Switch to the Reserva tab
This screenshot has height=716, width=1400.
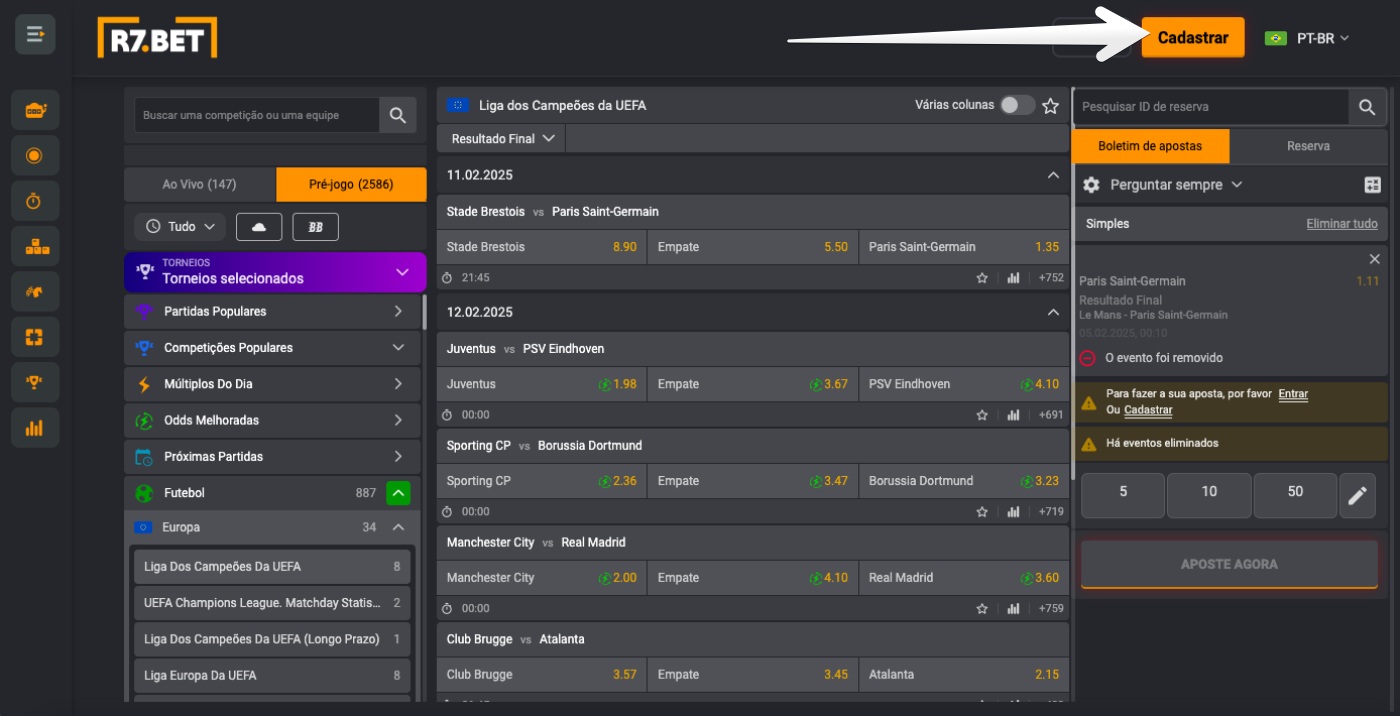[x=1308, y=146]
